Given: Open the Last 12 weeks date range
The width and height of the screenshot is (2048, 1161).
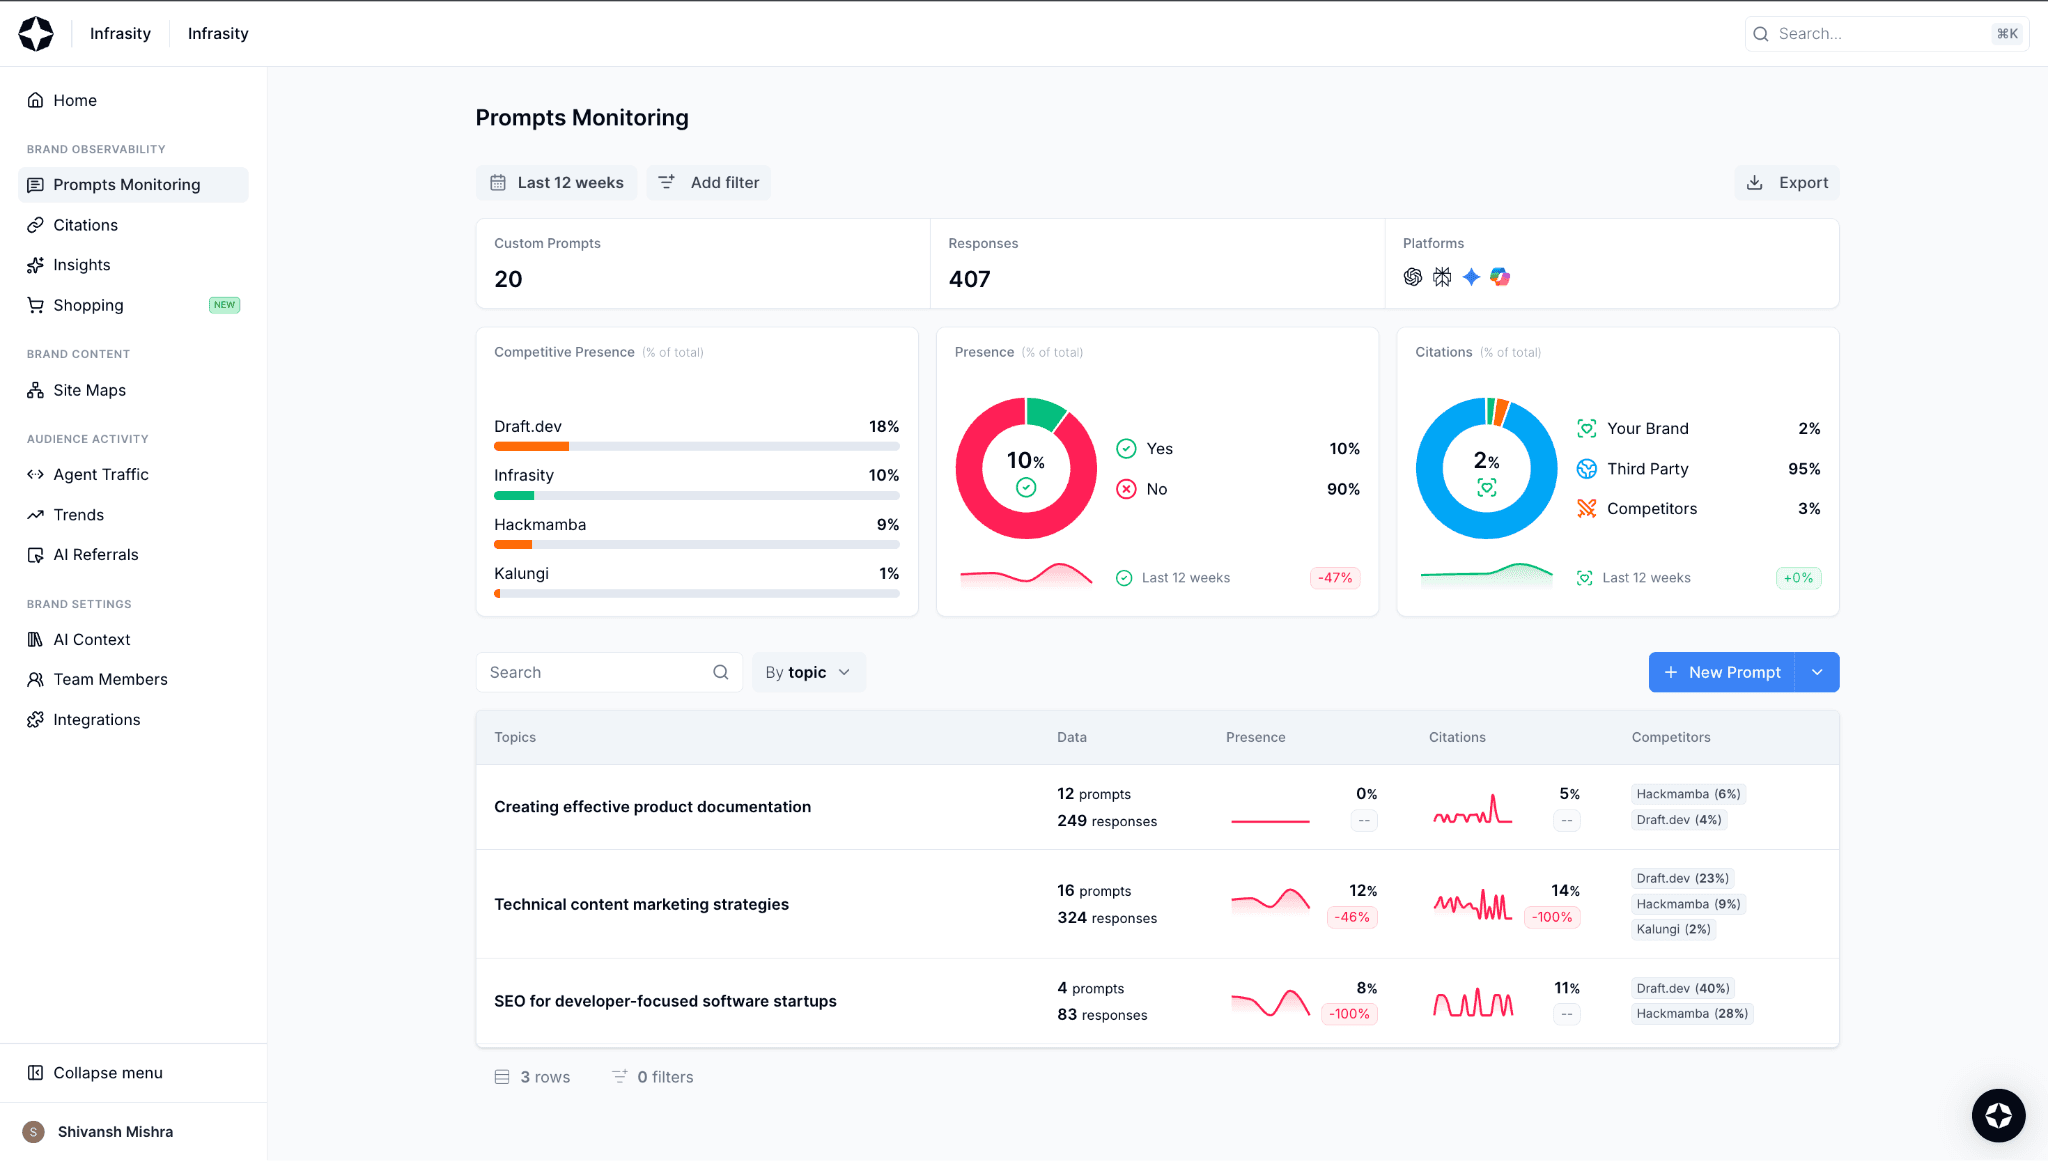Looking at the screenshot, I should 556,183.
